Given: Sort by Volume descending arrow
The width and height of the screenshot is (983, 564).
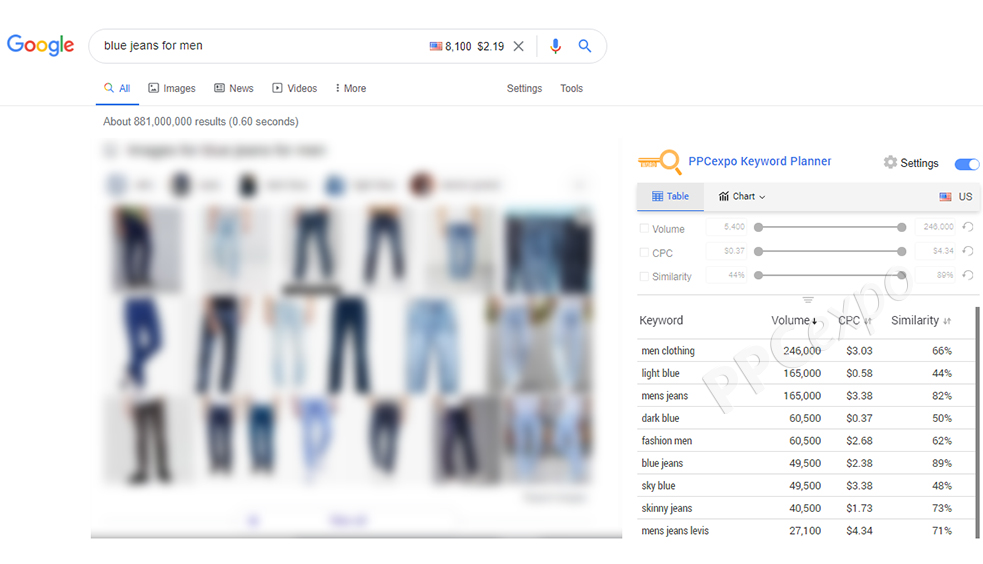Looking at the screenshot, I should coord(814,321).
